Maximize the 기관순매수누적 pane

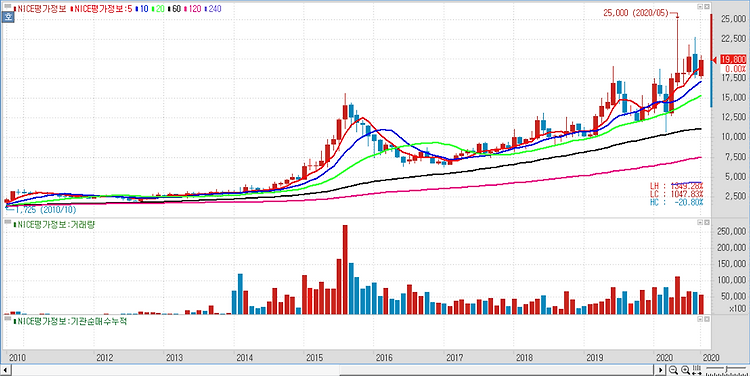[707, 319]
